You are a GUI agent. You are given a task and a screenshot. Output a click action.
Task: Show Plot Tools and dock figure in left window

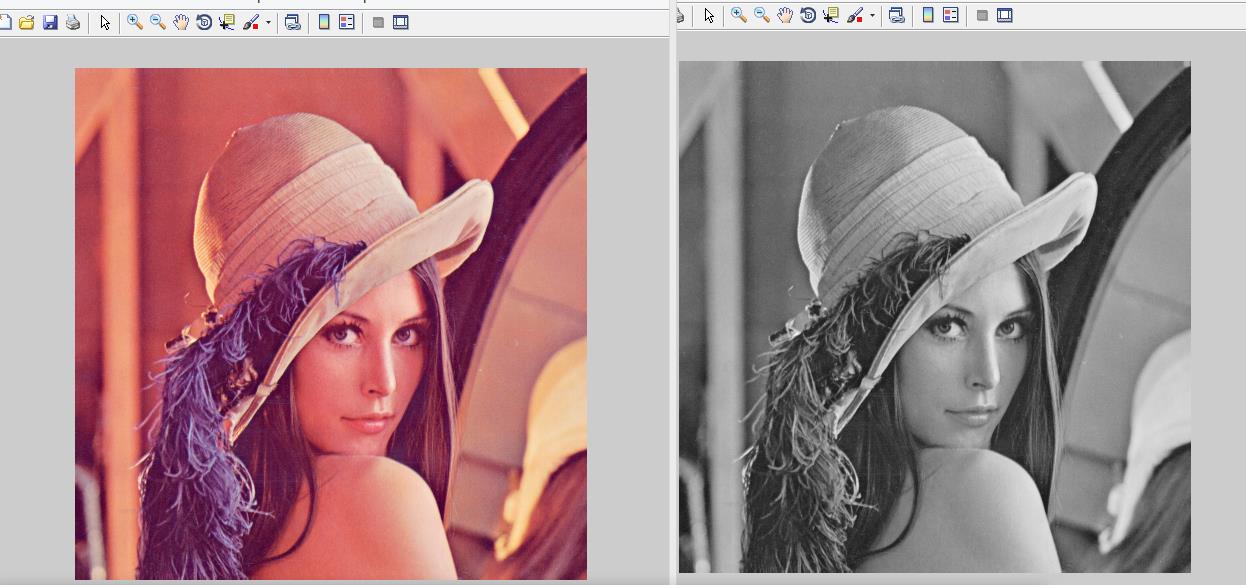pos(401,22)
